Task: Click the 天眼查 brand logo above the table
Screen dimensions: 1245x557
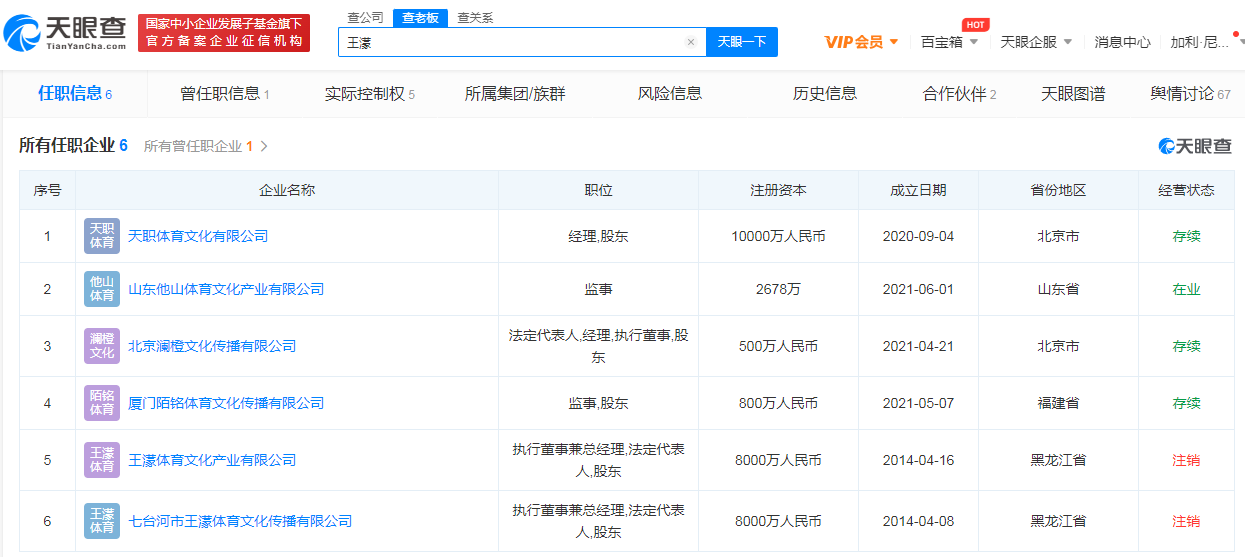Action: coord(1195,146)
